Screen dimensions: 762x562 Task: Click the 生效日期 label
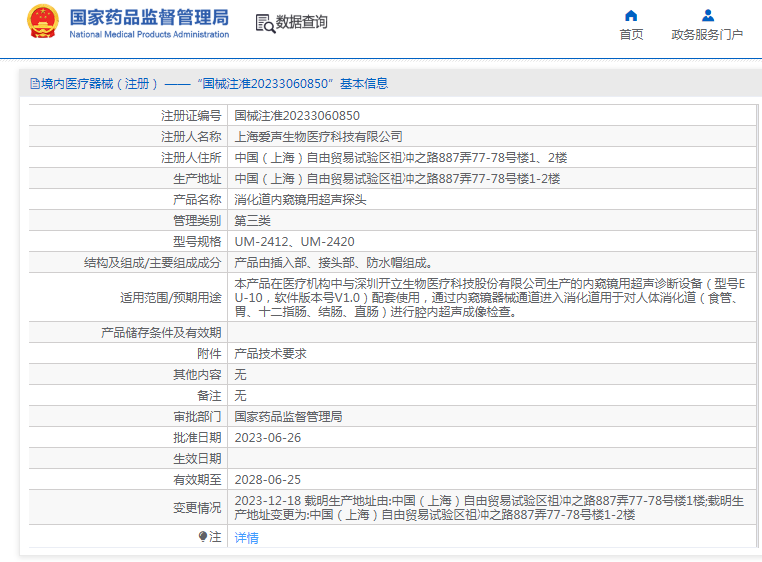(x=197, y=458)
